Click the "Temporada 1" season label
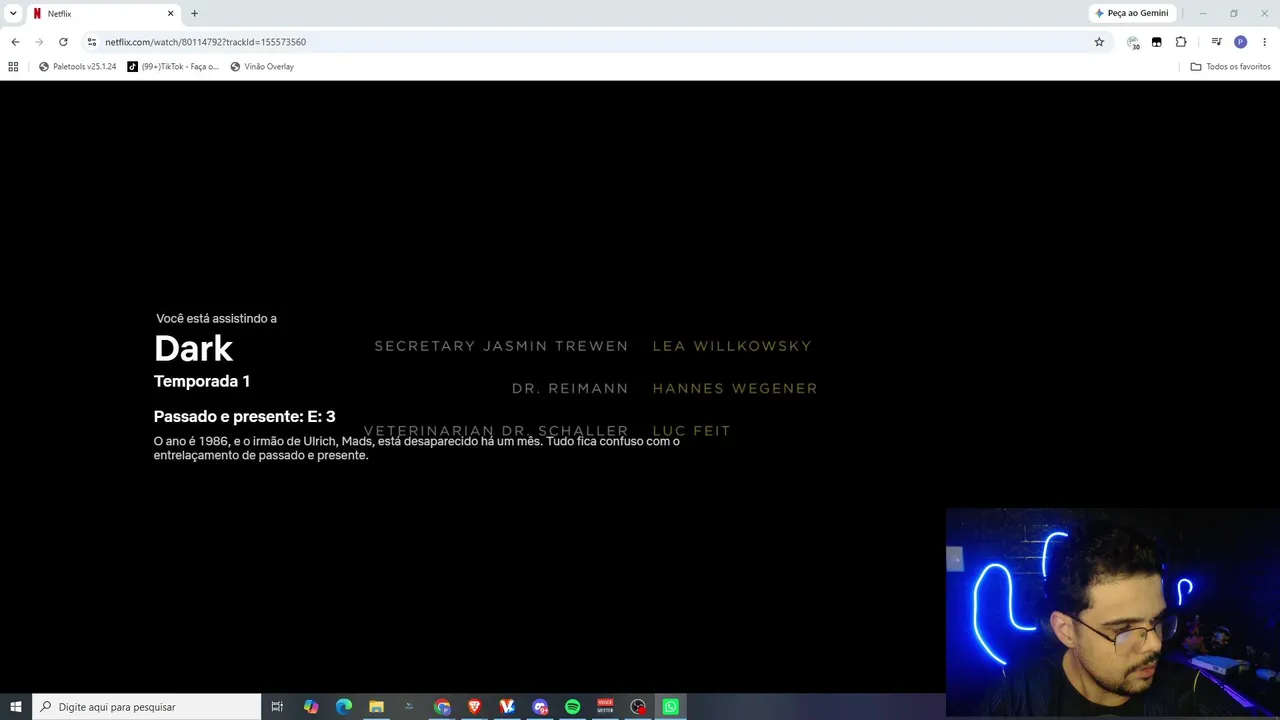1280x720 pixels. (202, 381)
